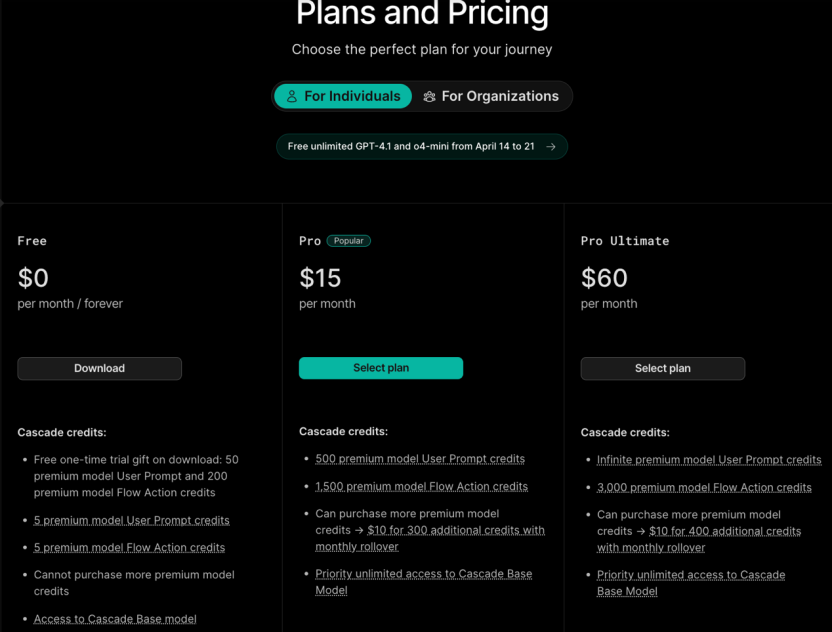Click the arrow icon in the GPT-4.1 banner
Screen dimensions: 832x632
(x=551, y=147)
